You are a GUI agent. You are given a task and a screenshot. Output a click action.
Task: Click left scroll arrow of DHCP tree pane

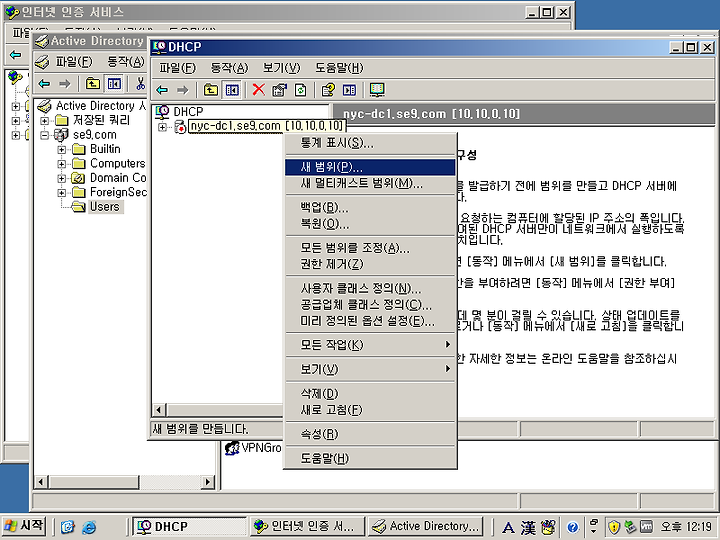(x=159, y=410)
